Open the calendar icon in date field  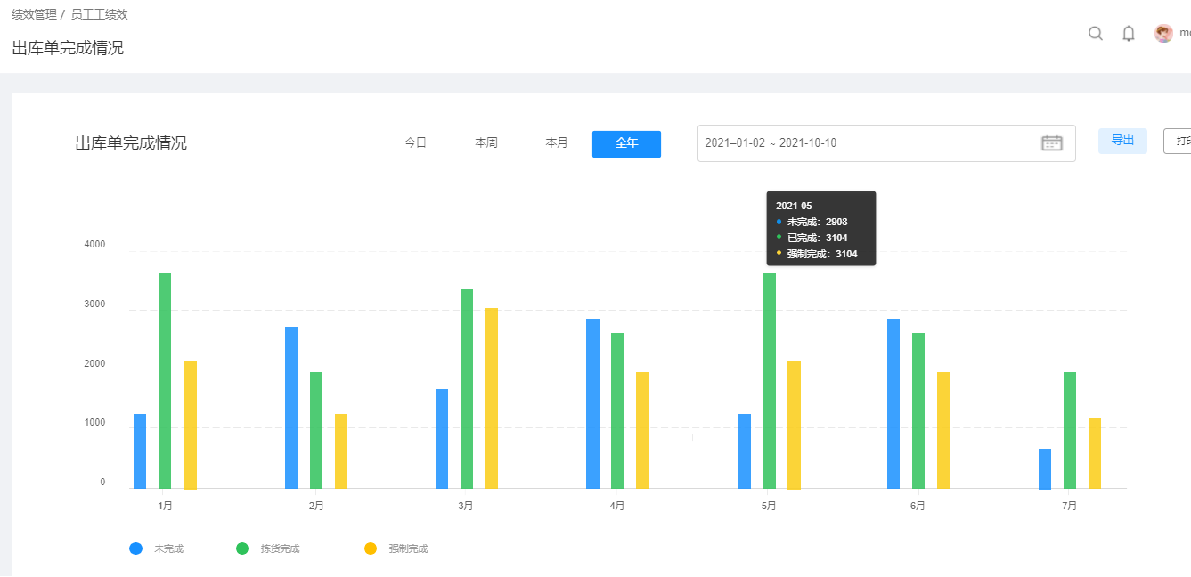[1051, 143]
